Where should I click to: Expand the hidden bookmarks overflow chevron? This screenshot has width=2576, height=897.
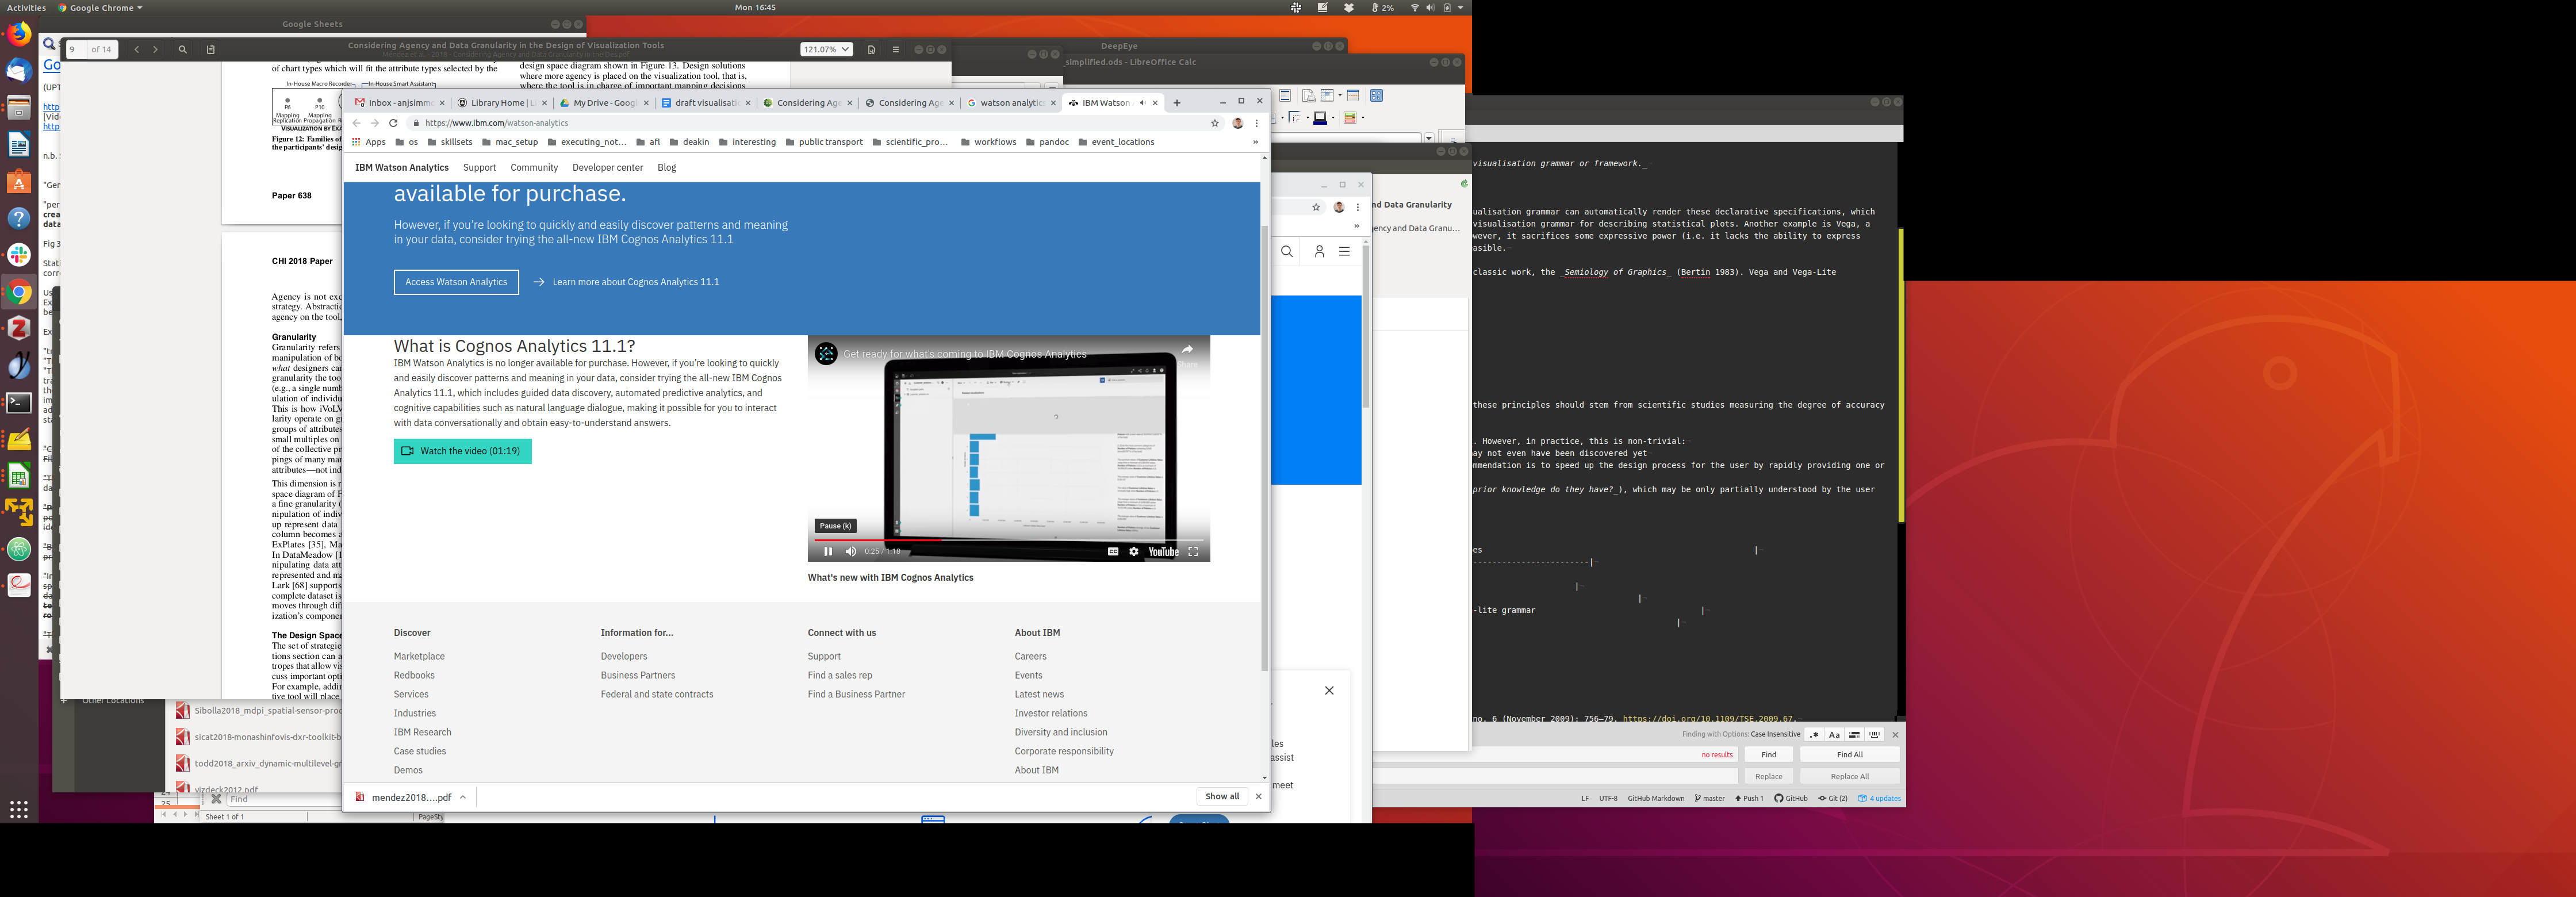1255,142
